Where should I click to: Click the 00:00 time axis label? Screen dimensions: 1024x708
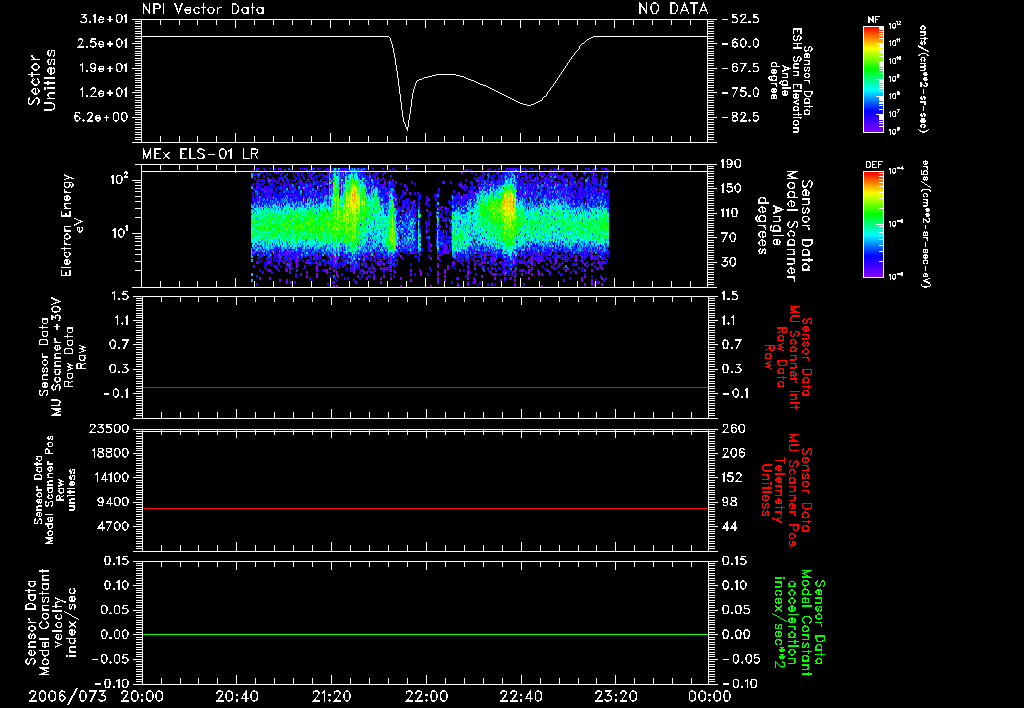click(709, 696)
